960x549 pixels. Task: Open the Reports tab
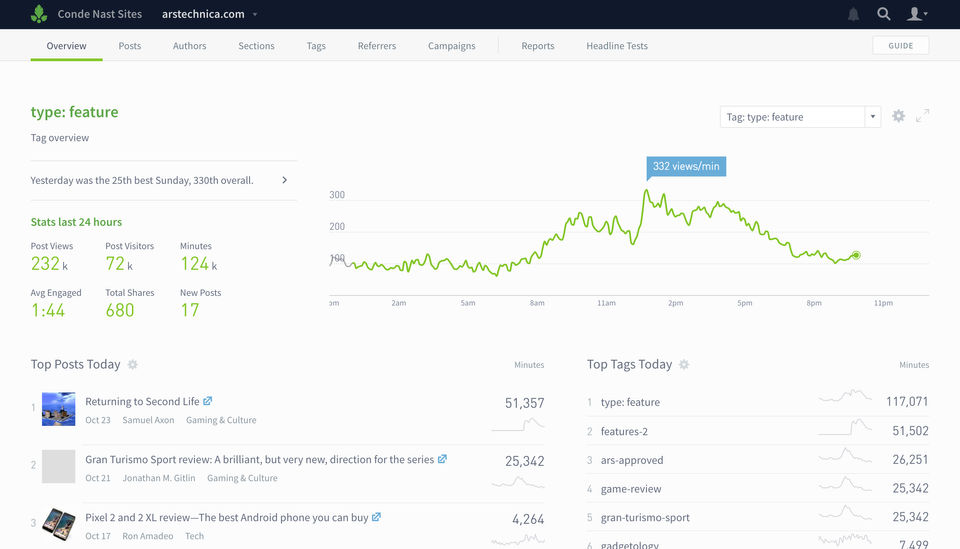(538, 46)
